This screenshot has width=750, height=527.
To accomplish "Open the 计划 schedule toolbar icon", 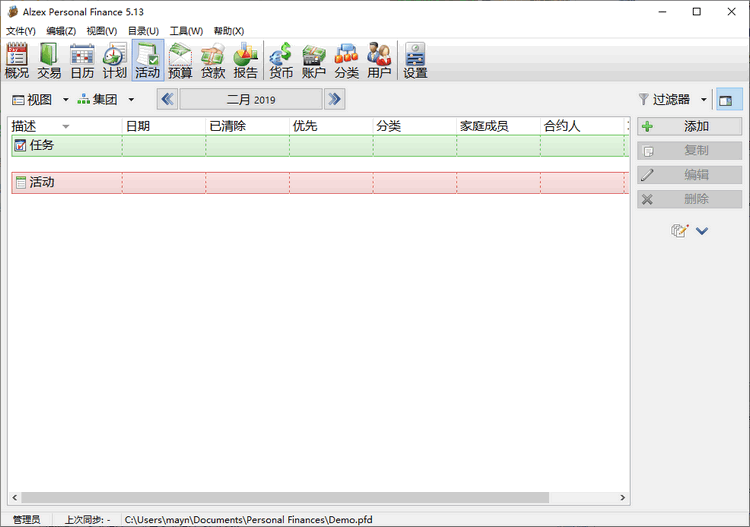I will 115,60.
